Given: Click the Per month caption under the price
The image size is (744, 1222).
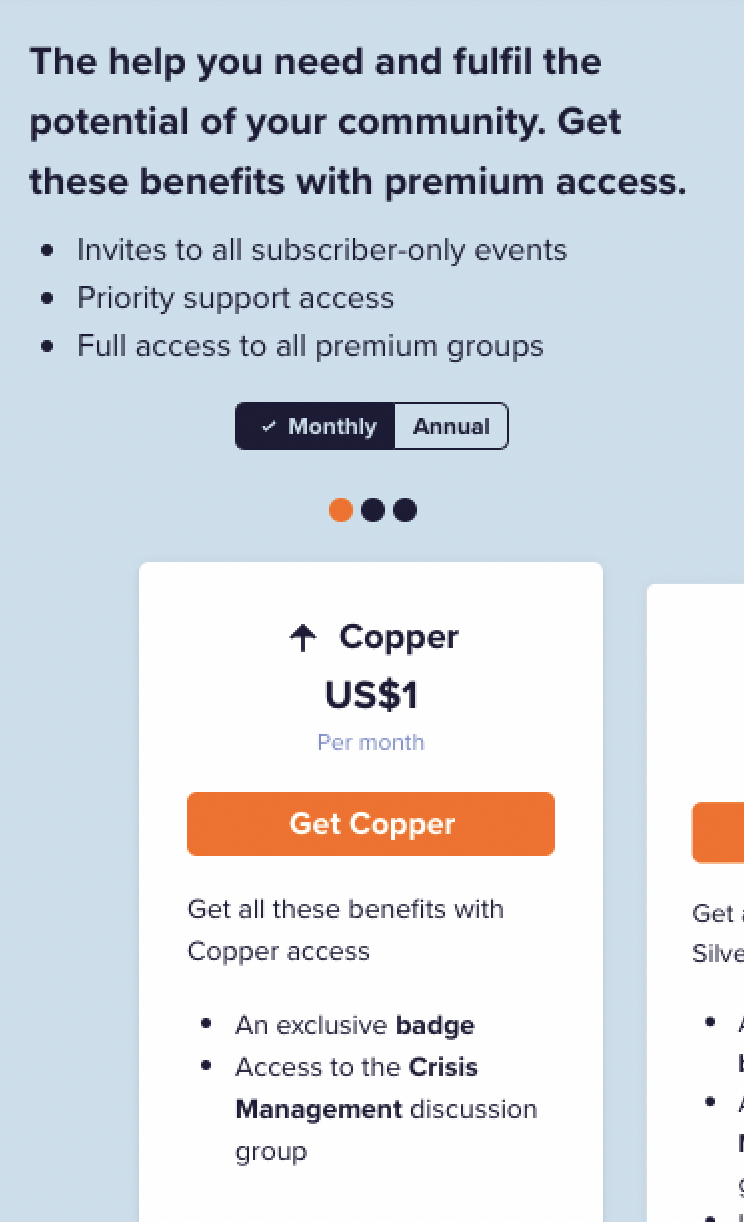Looking at the screenshot, I should [x=371, y=742].
